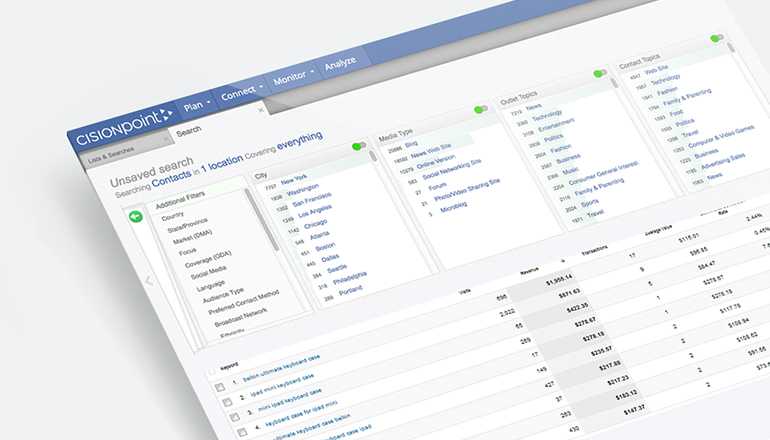Viewport: 770px width, 440px height.
Task: Select Microblog media type
Action: point(453,208)
